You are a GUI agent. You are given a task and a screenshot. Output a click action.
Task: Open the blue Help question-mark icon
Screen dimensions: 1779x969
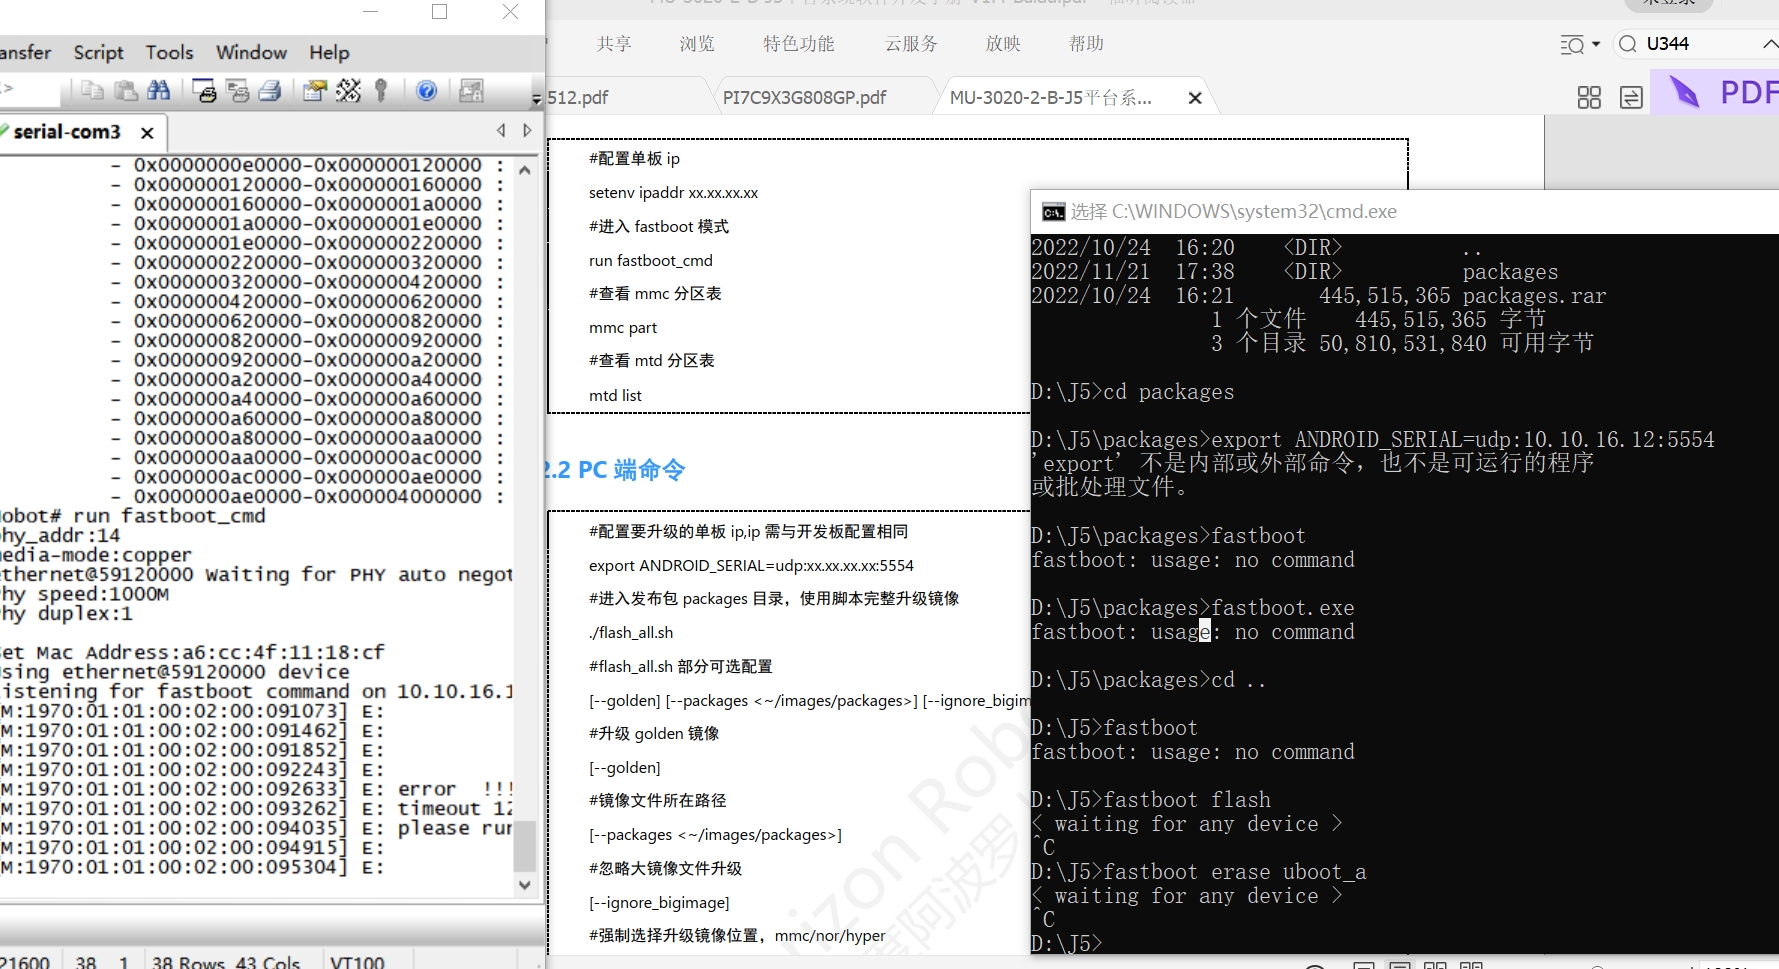426,91
